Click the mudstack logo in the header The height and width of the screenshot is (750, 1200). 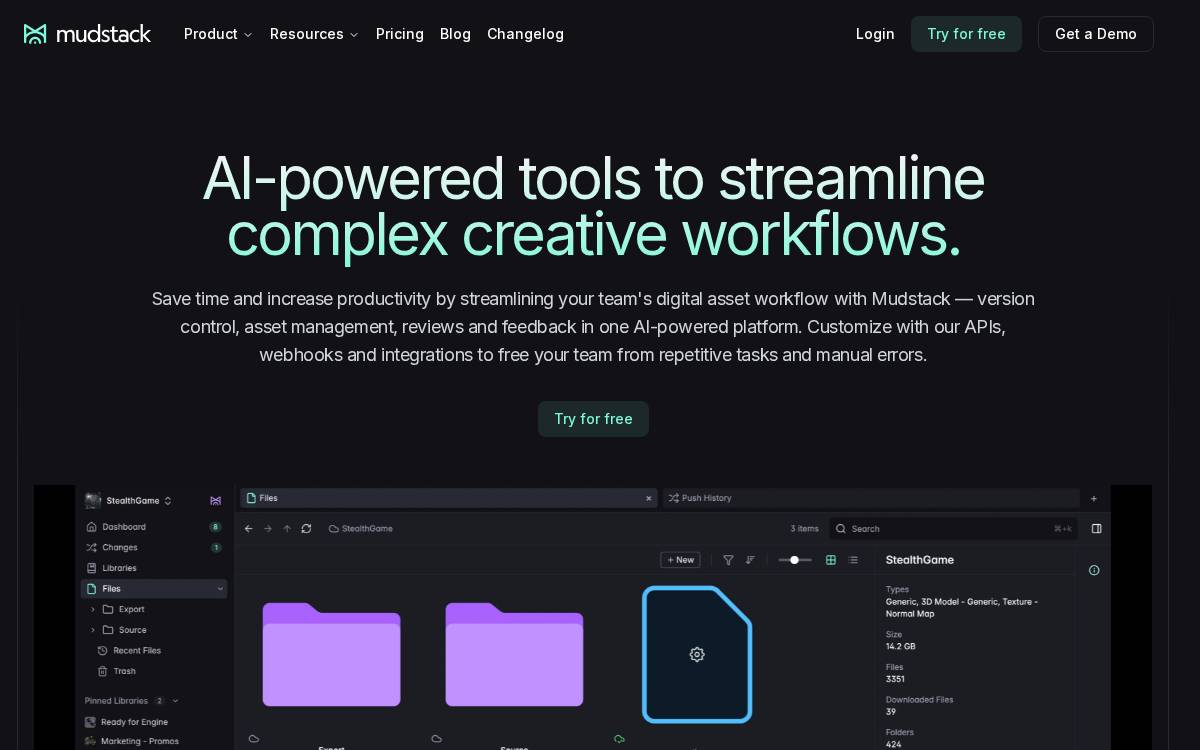pos(87,34)
